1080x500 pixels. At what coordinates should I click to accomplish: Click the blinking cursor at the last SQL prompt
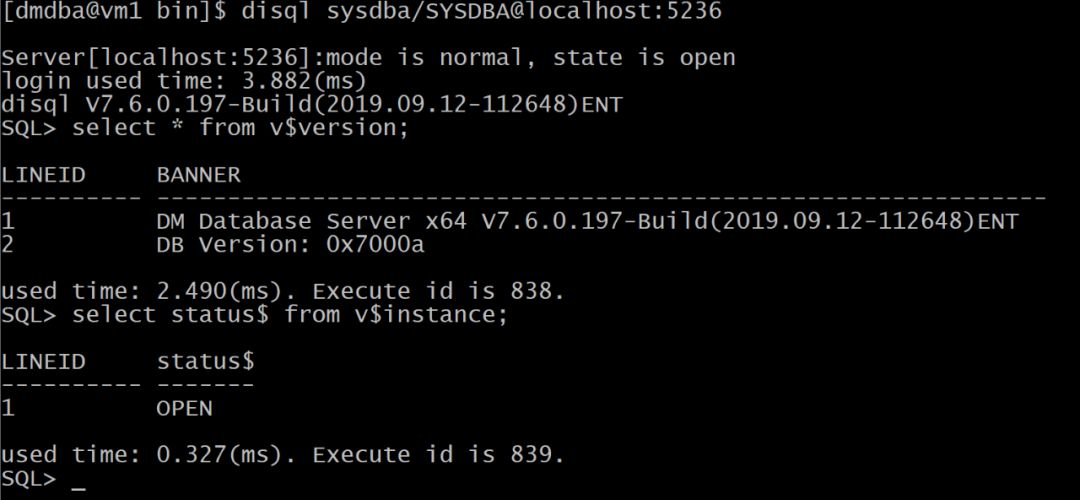pos(79,483)
